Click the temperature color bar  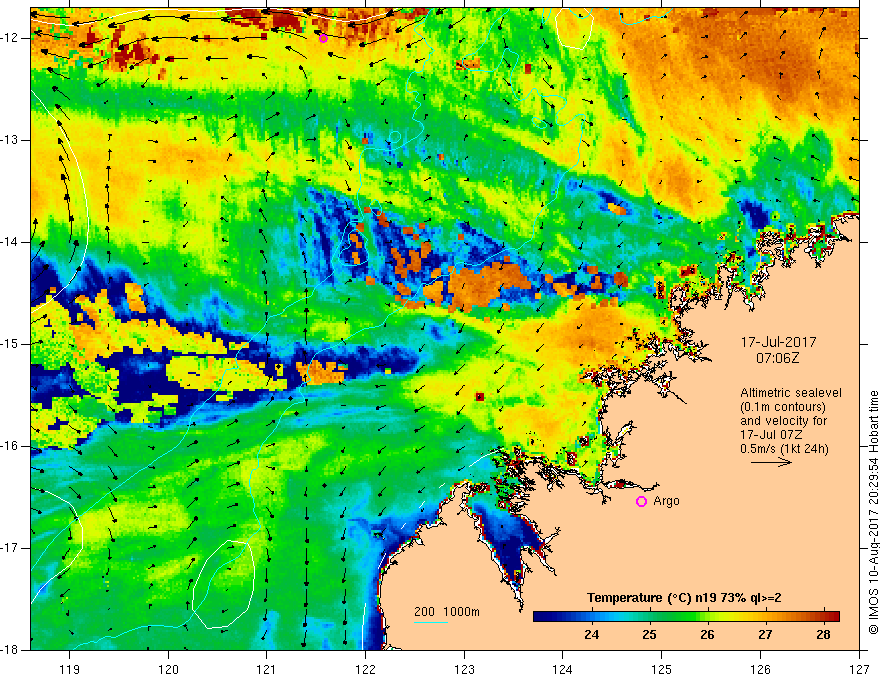[686, 616]
